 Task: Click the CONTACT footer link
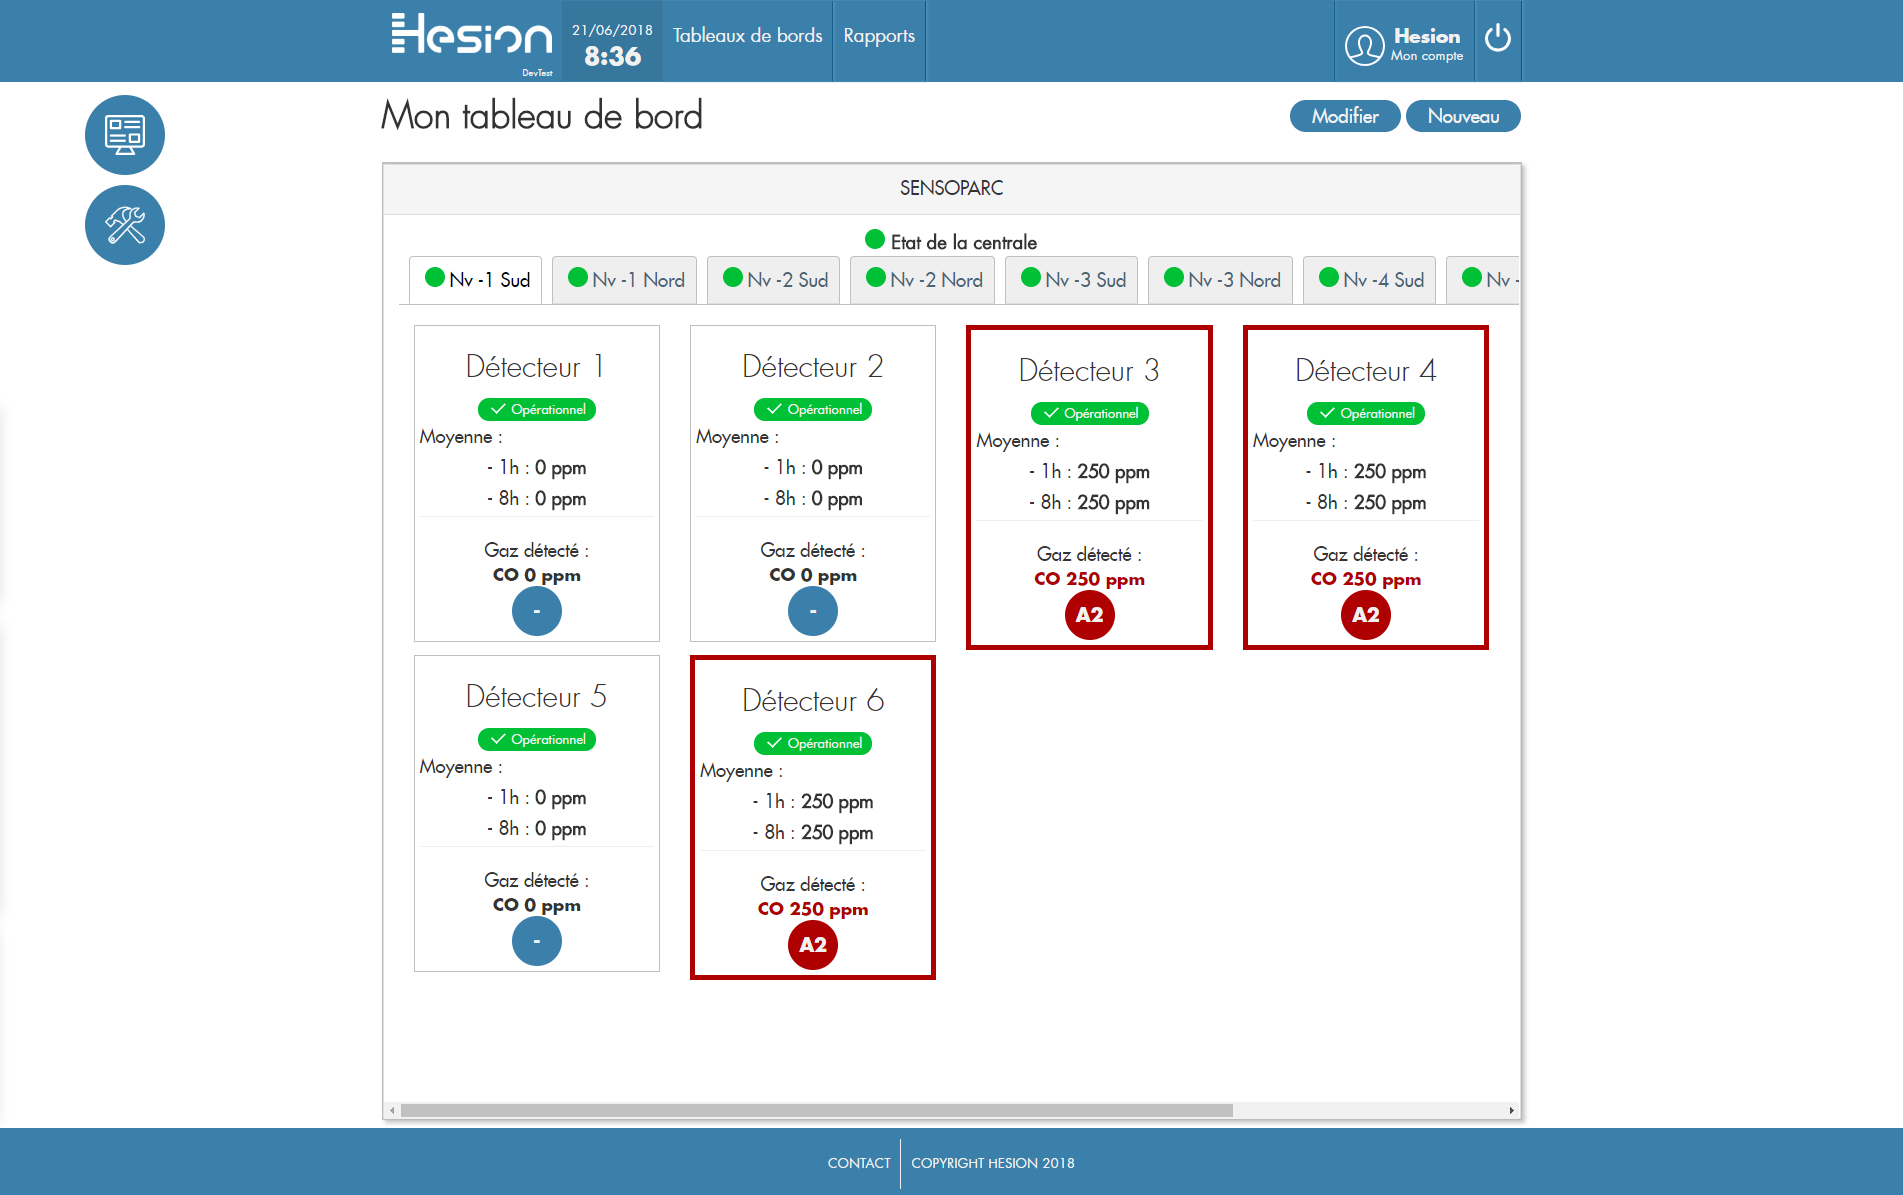[x=859, y=1163]
